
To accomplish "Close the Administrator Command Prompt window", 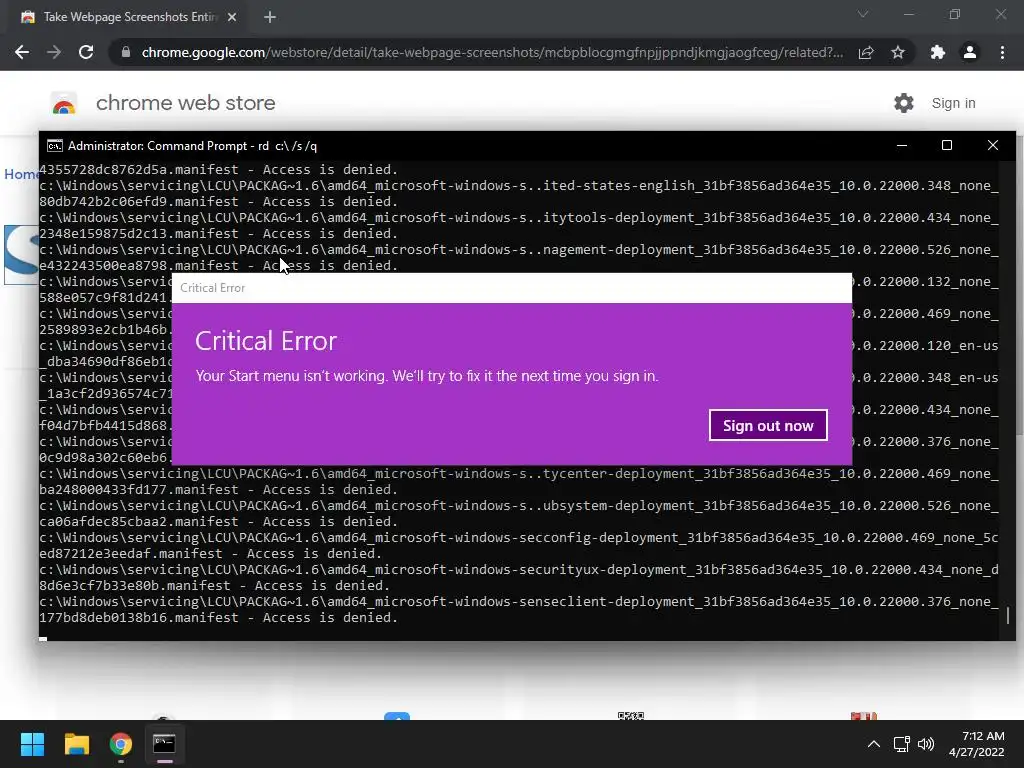I will pos(993,146).
